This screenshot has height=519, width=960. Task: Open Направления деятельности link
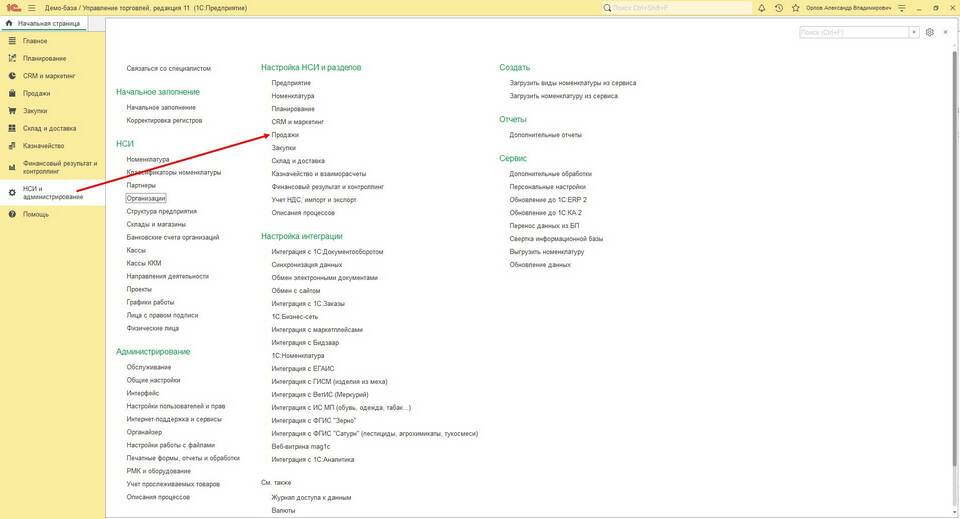coord(168,277)
